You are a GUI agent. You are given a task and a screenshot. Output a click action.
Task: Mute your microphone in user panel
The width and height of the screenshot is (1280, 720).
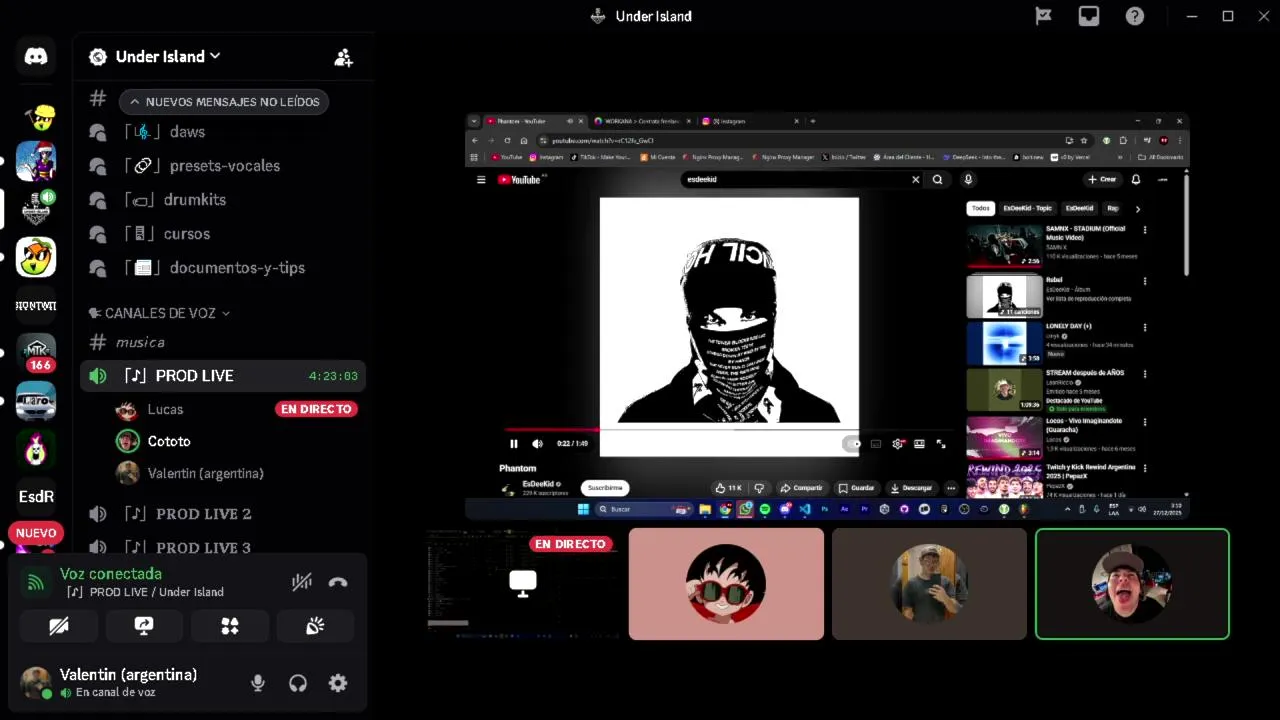258,683
